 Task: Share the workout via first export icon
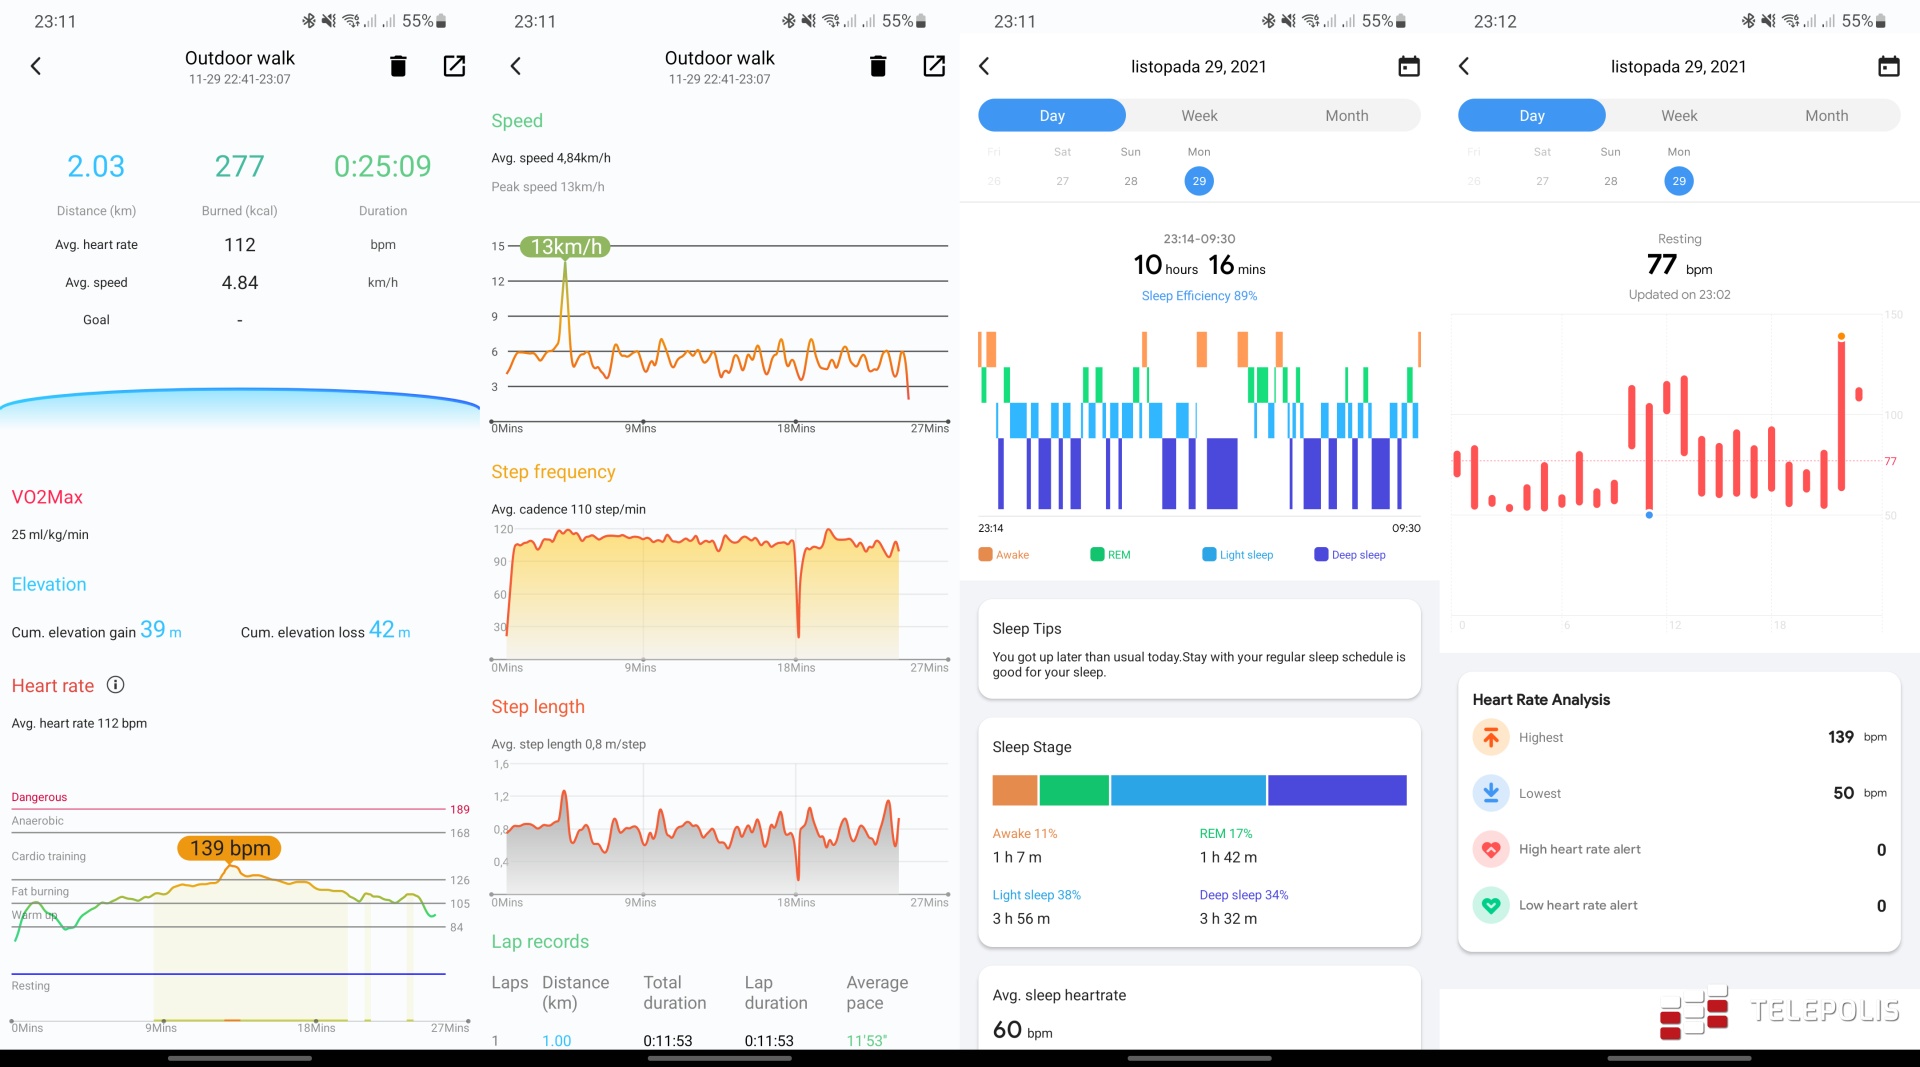tap(454, 66)
